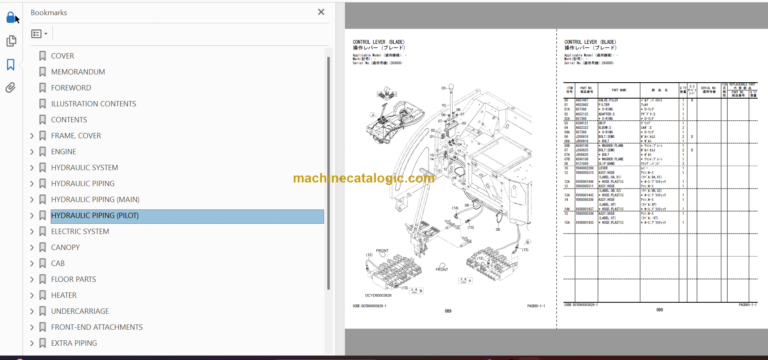Click bookmark icon next to CANOPY
Screen dimensions: 768x360
(x=43, y=247)
